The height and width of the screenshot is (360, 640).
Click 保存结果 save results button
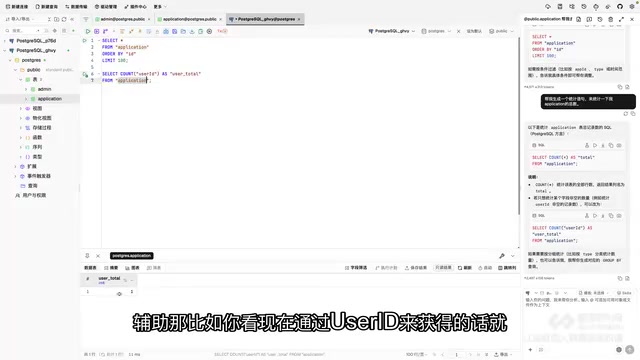(x=416, y=268)
